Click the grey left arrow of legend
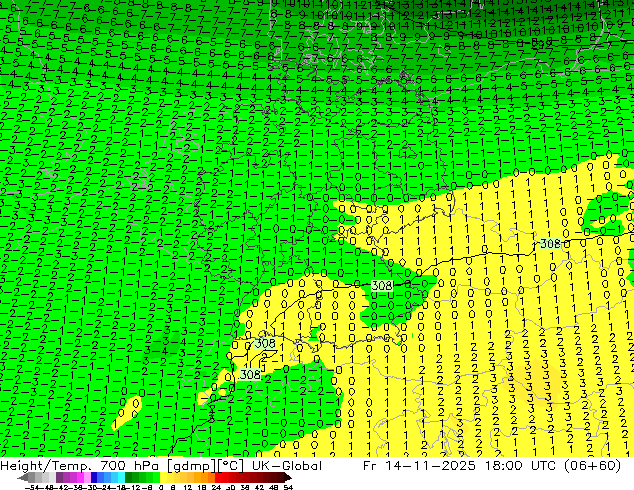The image size is (634, 490). point(22,478)
